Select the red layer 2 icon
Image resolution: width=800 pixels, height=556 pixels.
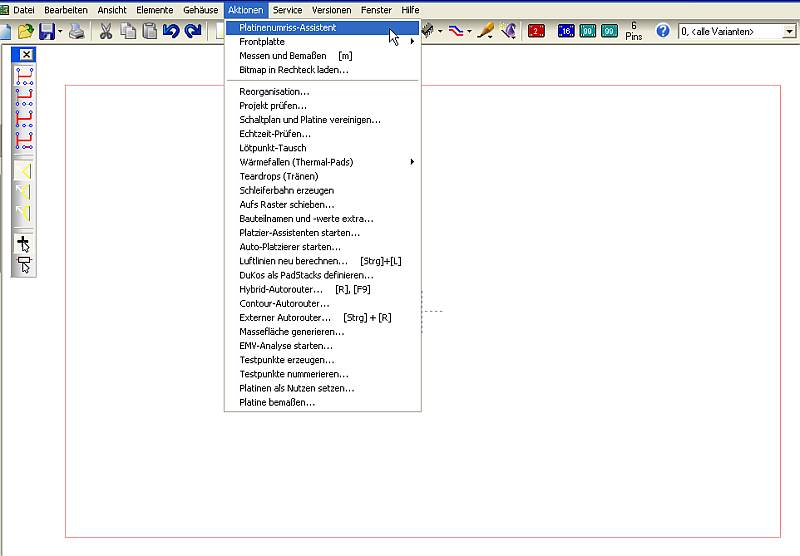point(537,31)
